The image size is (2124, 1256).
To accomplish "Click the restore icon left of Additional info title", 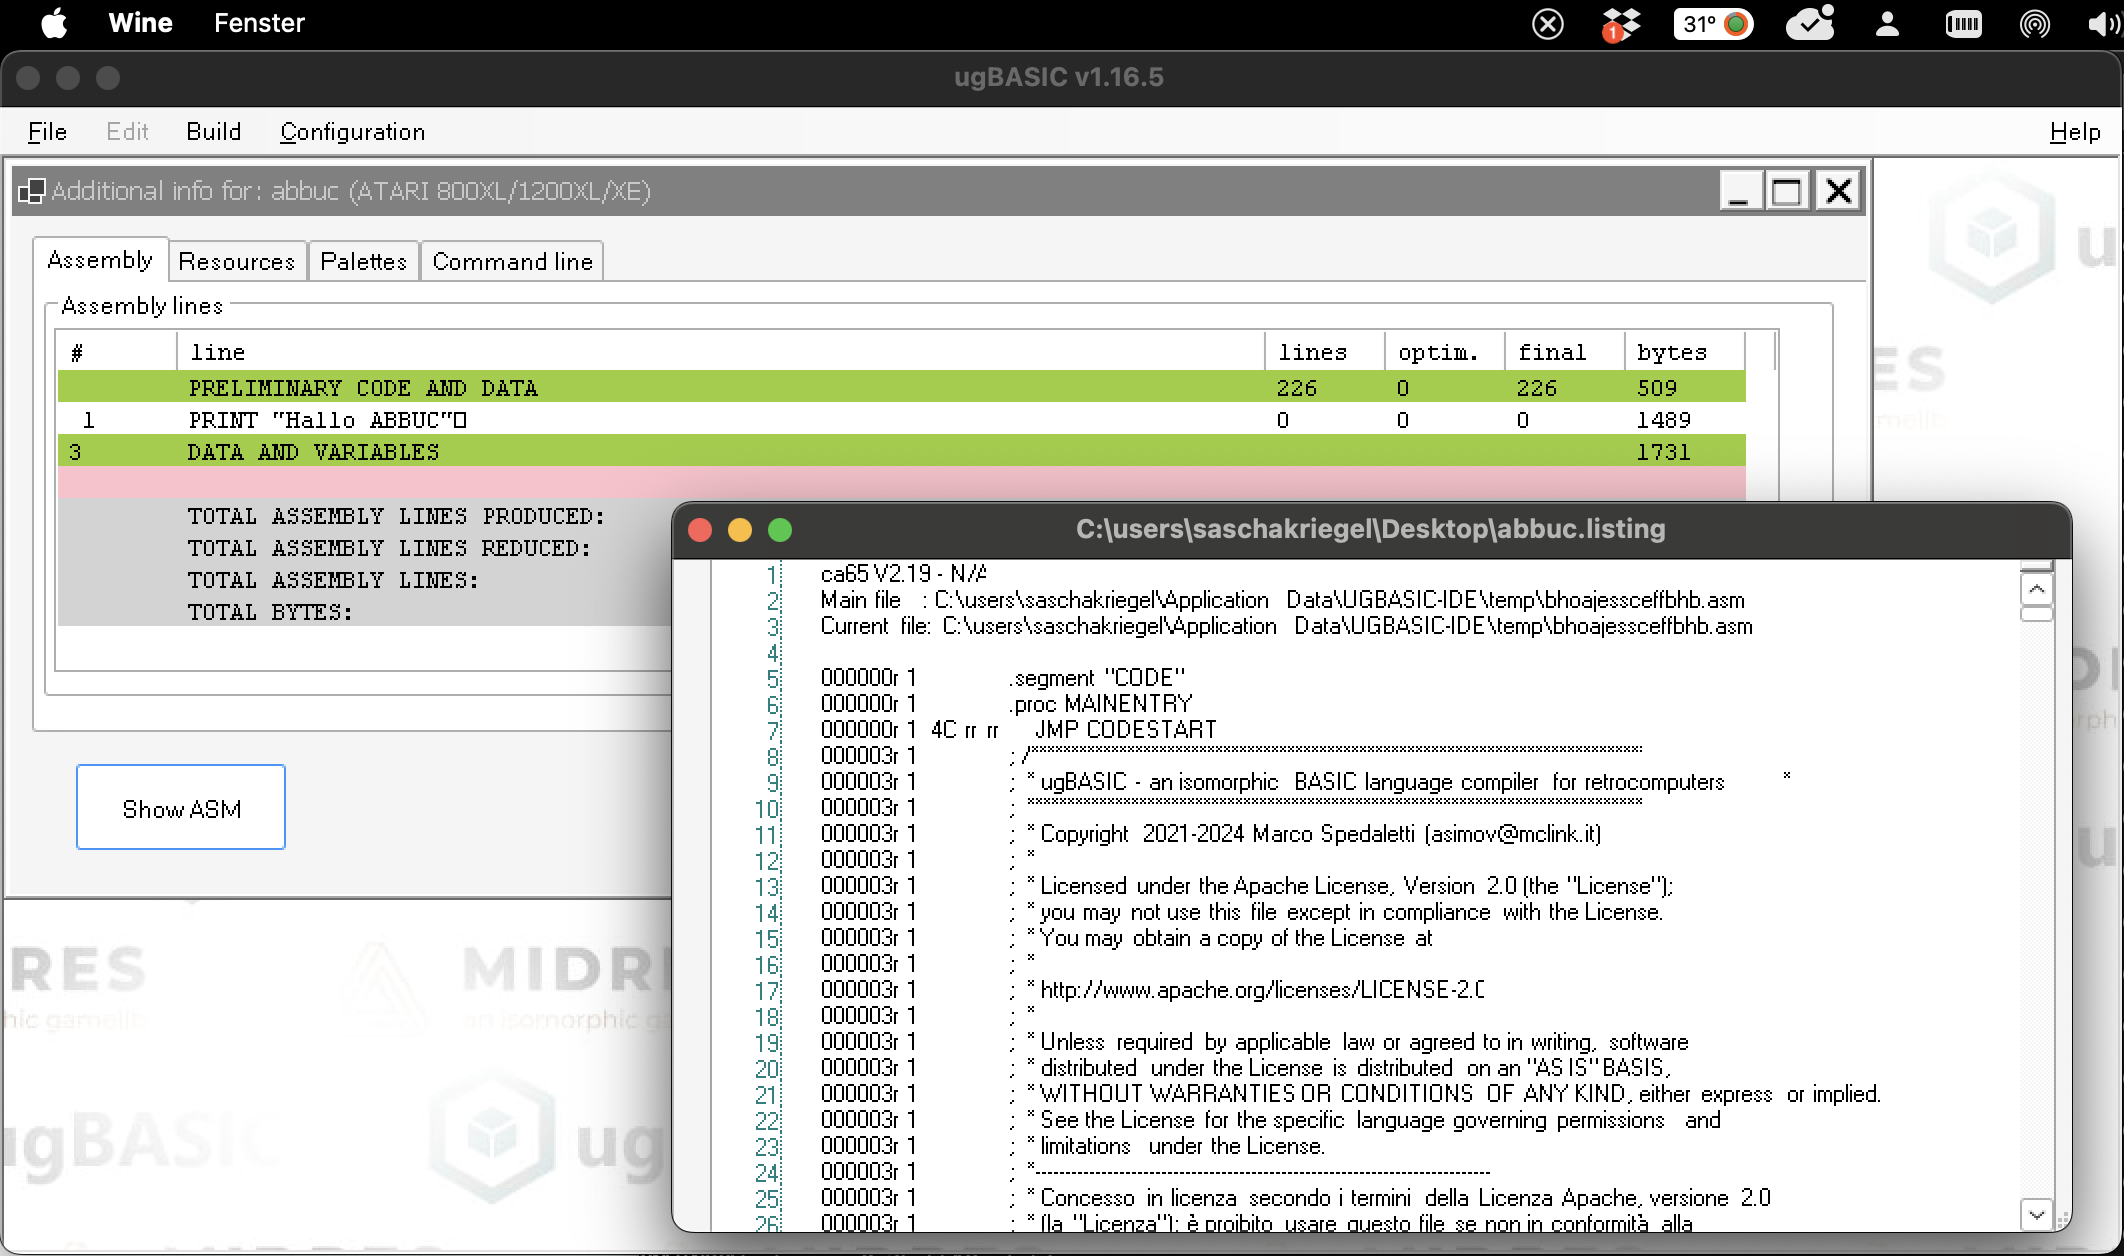I will (x=31, y=191).
